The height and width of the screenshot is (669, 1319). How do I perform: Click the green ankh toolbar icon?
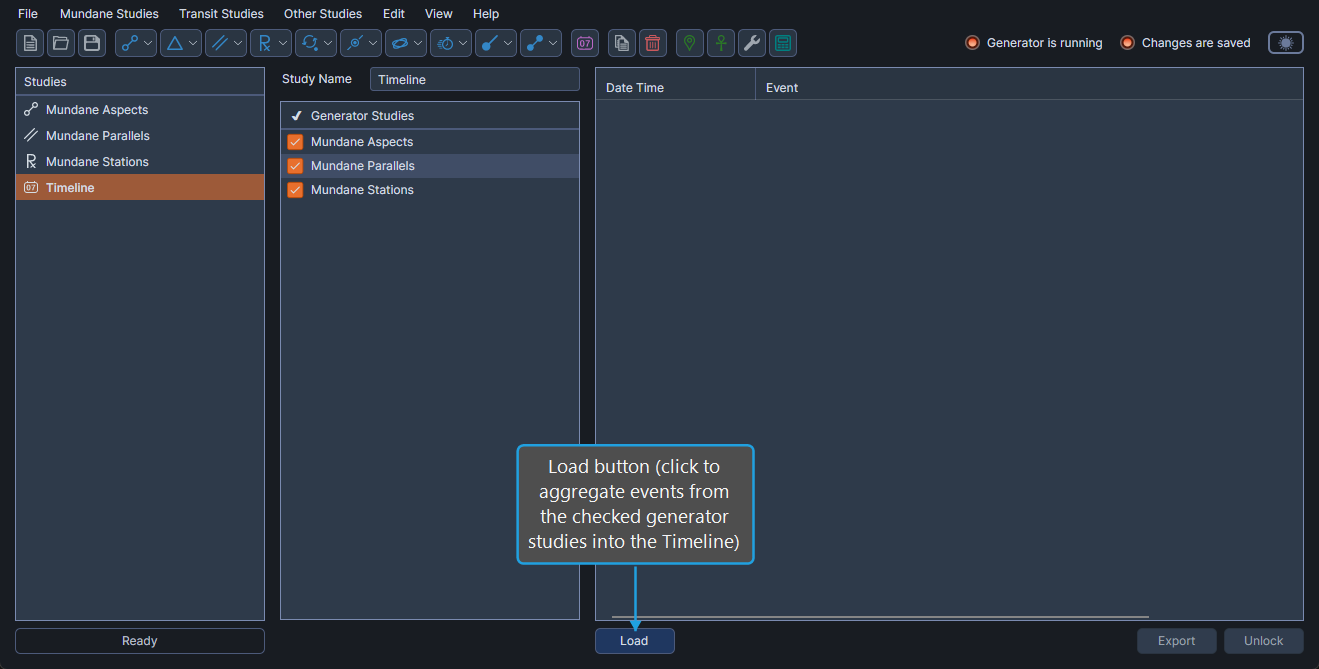(721, 43)
